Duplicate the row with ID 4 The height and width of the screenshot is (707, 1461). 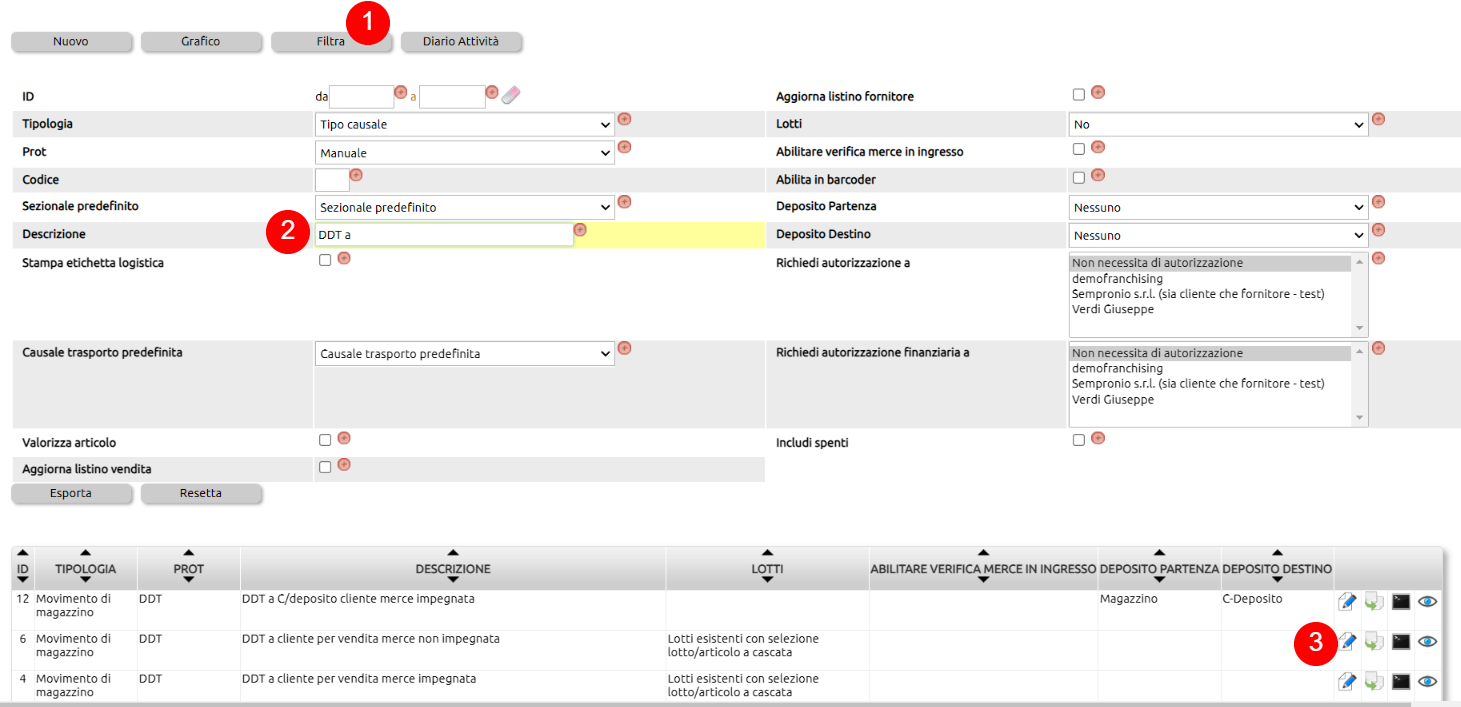tap(1374, 681)
